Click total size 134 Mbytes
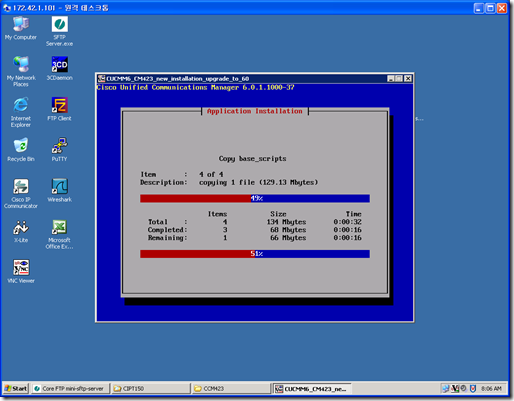This screenshot has height=401, width=514. tap(286, 222)
